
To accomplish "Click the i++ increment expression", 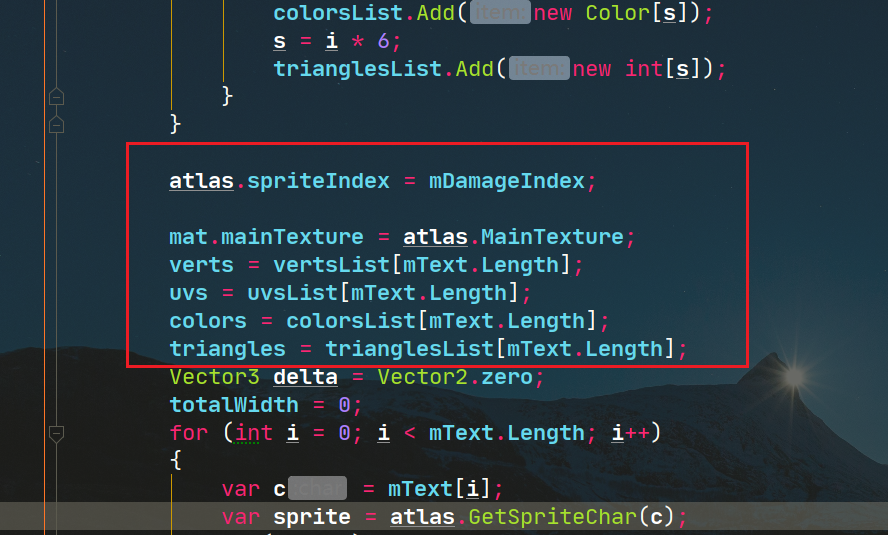I will point(630,433).
